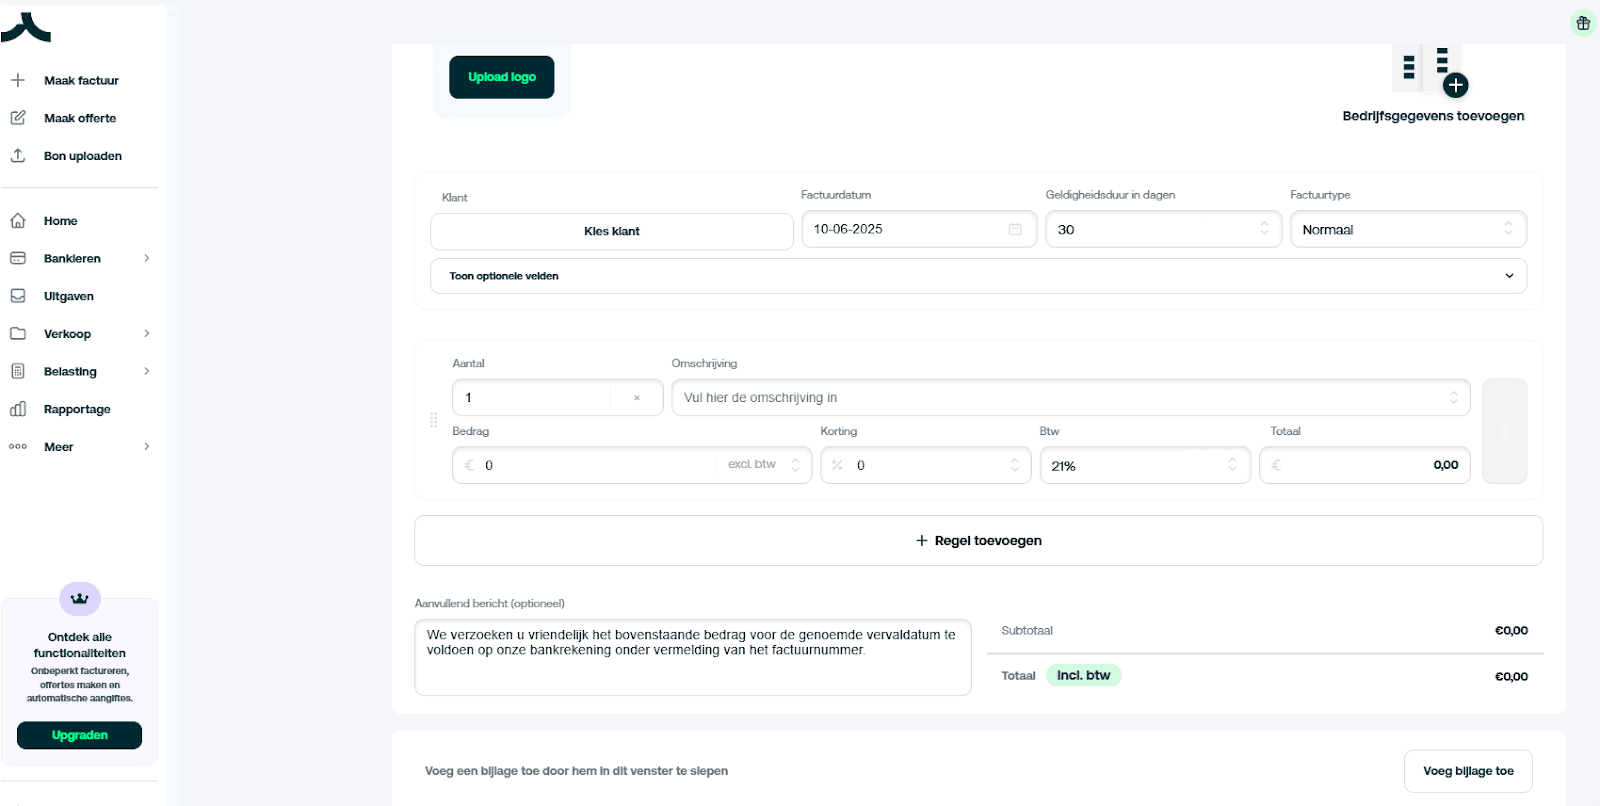The width and height of the screenshot is (1600, 806).
Task: Open Maak offerte from sidebar
Action: 80,118
